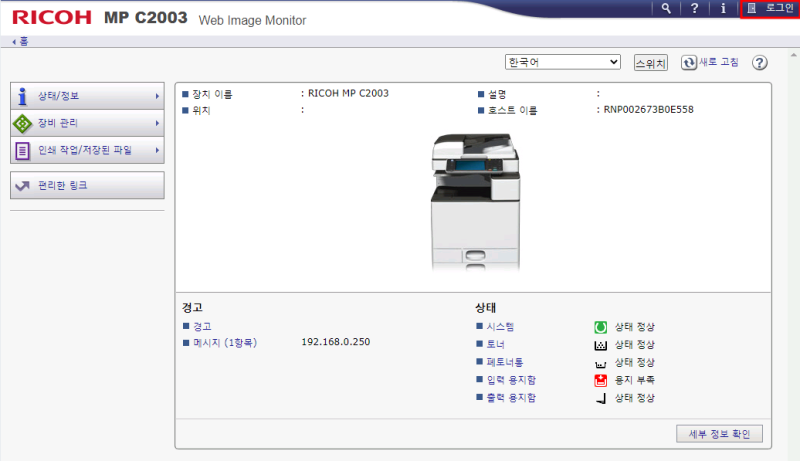Screen dimensions: 800x461
Task: Expand the 장비 관리 submenu arrow
Action: pyautogui.click(x=157, y=123)
